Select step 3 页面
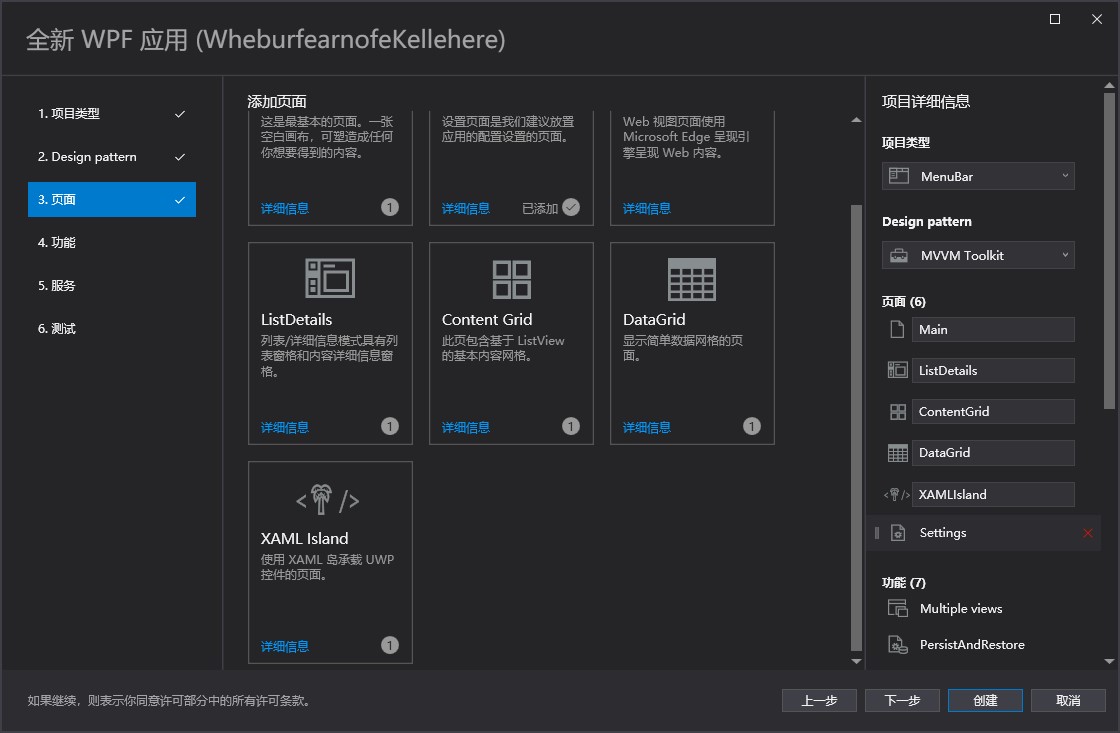 click(111, 199)
